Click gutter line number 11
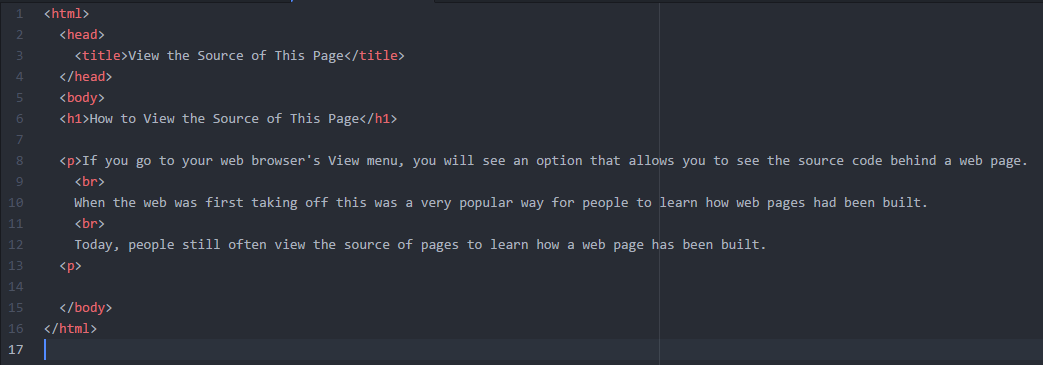Viewport: 1043px width, 365px height. (x=17, y=224)
